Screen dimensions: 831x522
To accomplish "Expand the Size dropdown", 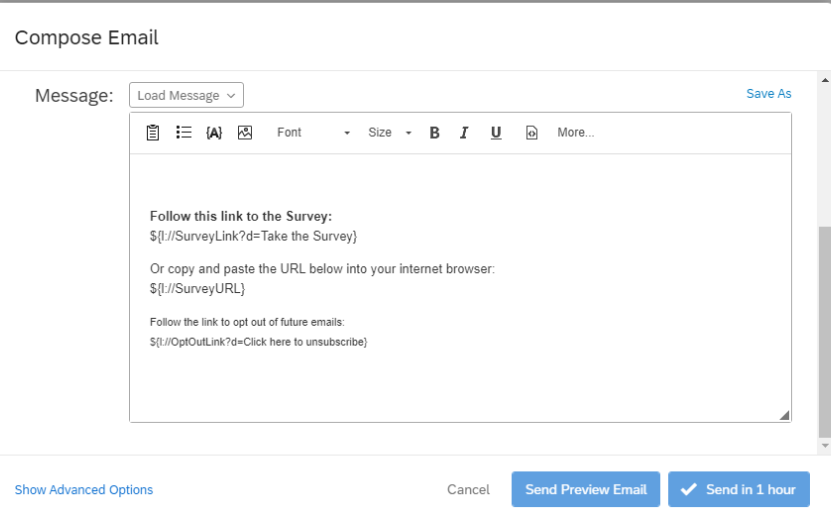I will coord(389,132).
